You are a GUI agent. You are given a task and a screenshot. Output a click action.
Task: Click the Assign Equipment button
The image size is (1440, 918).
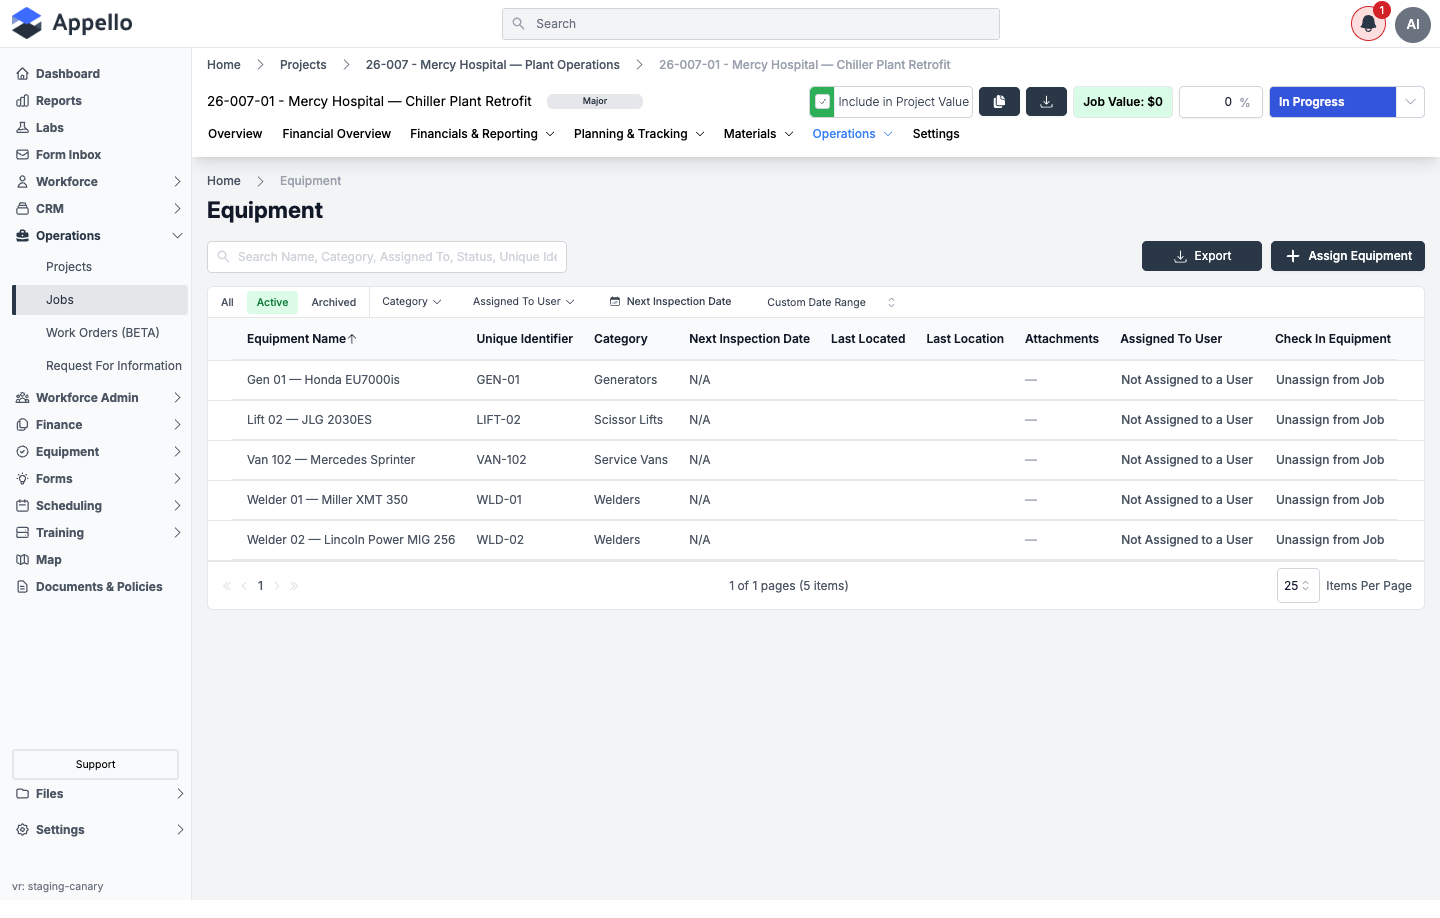tap(1348, 256)
